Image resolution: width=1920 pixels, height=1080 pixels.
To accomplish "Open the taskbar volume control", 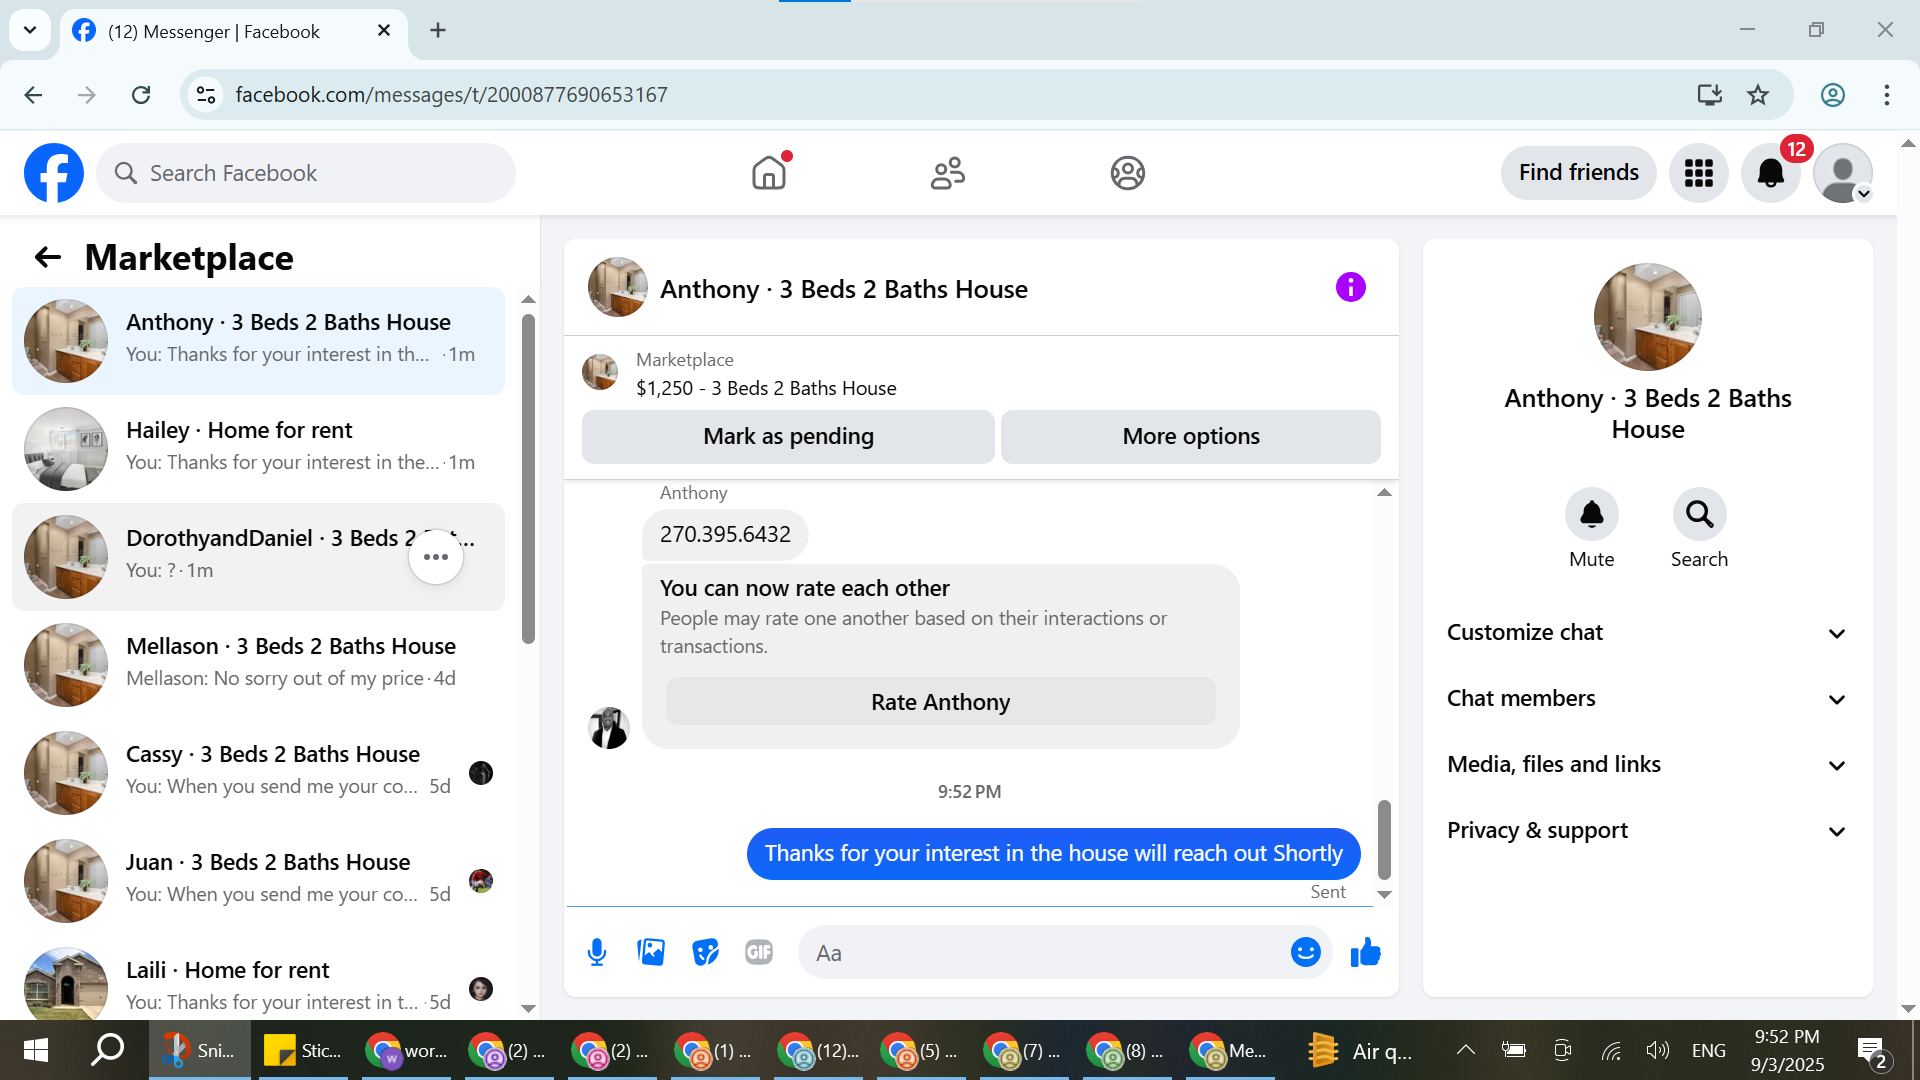I will tap(1657, 1050).
